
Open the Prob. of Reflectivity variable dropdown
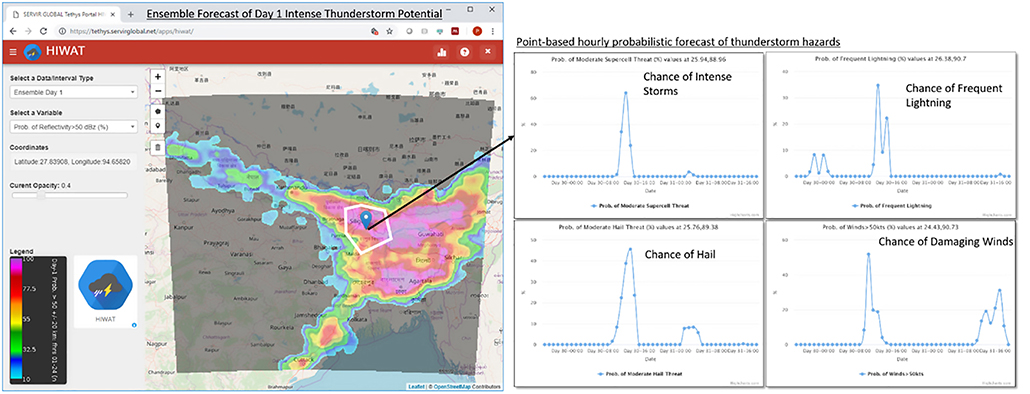73,126
